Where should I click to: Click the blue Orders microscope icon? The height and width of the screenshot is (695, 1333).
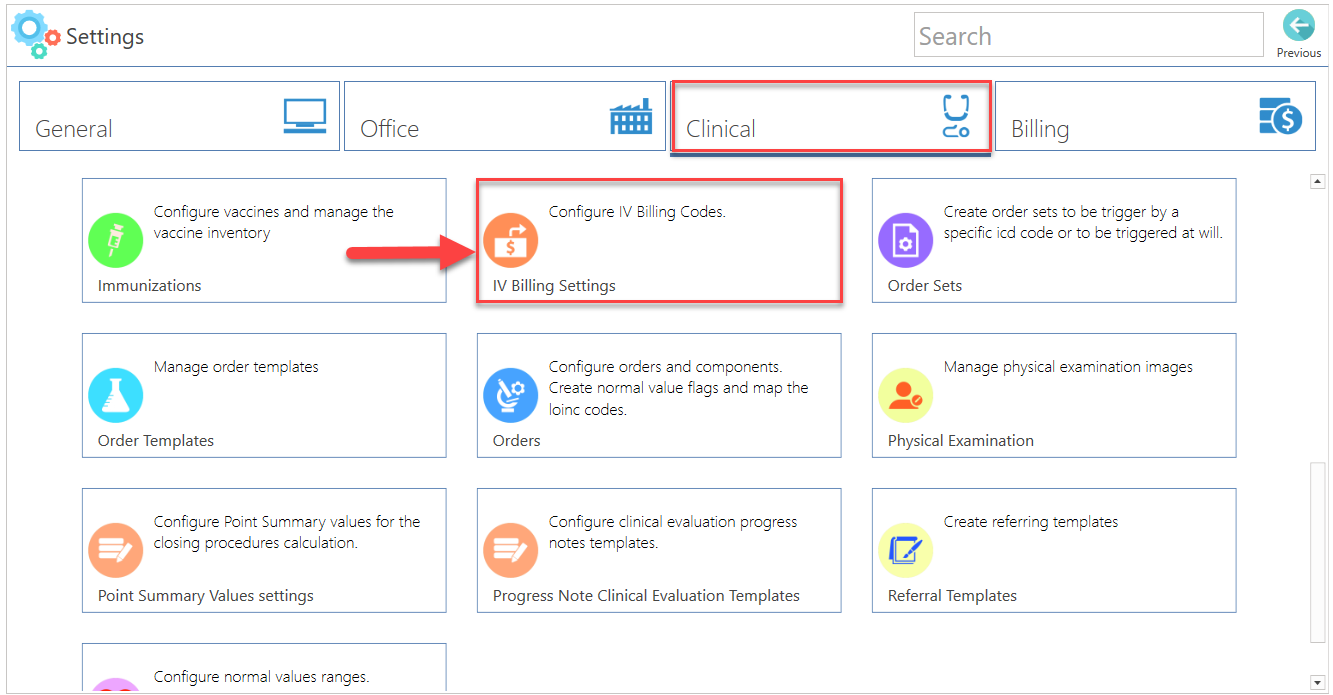click(510, 395)
